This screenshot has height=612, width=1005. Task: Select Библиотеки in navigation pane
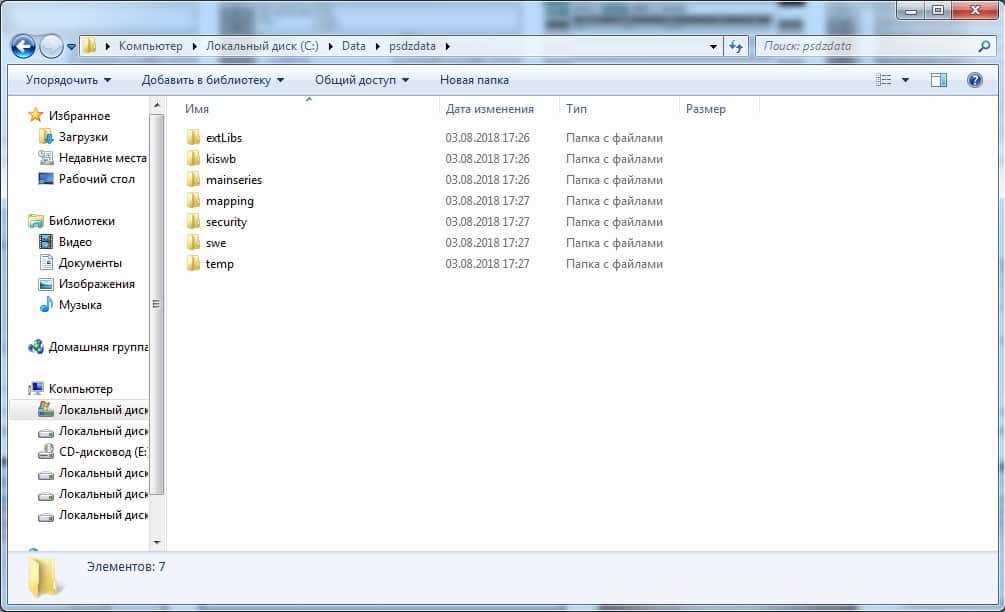tap(82, 221)
